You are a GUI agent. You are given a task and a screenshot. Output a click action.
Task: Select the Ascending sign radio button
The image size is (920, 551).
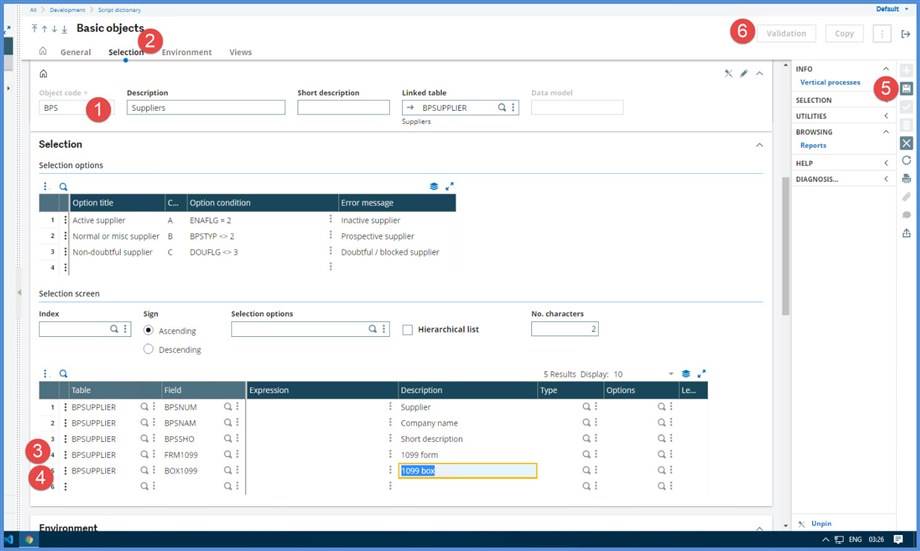pos(148,330)
